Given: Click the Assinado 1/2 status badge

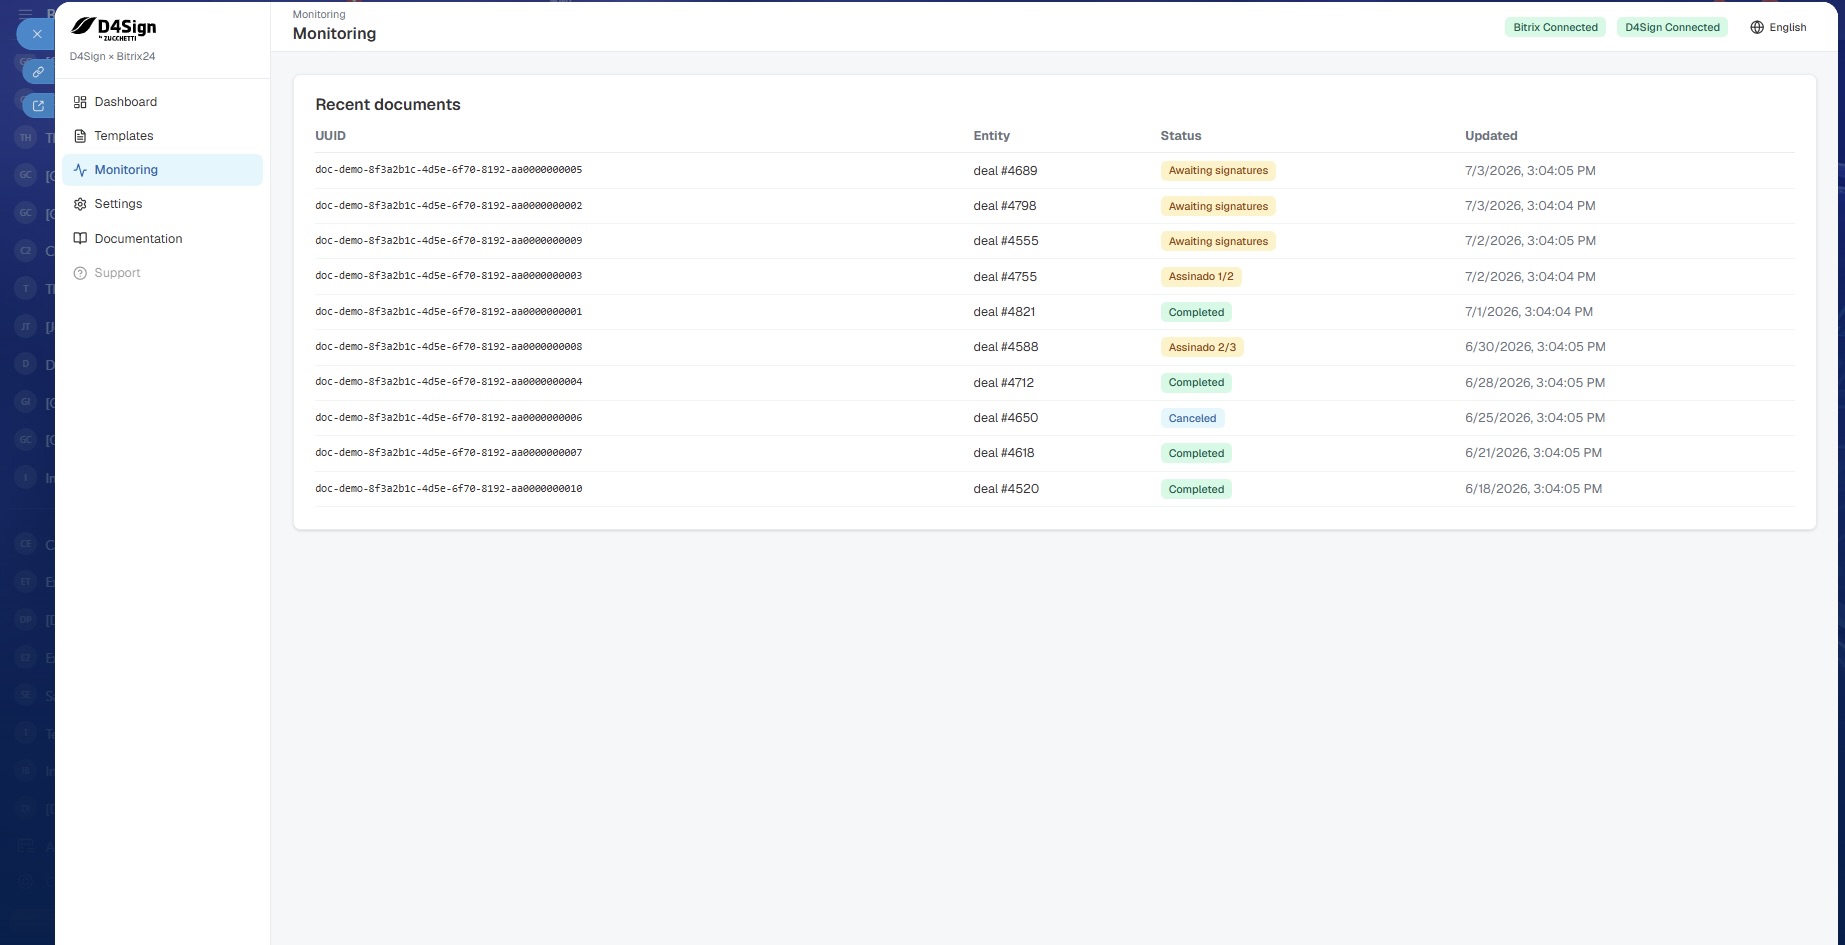Looking at the screenshot, I should 1201,277.
